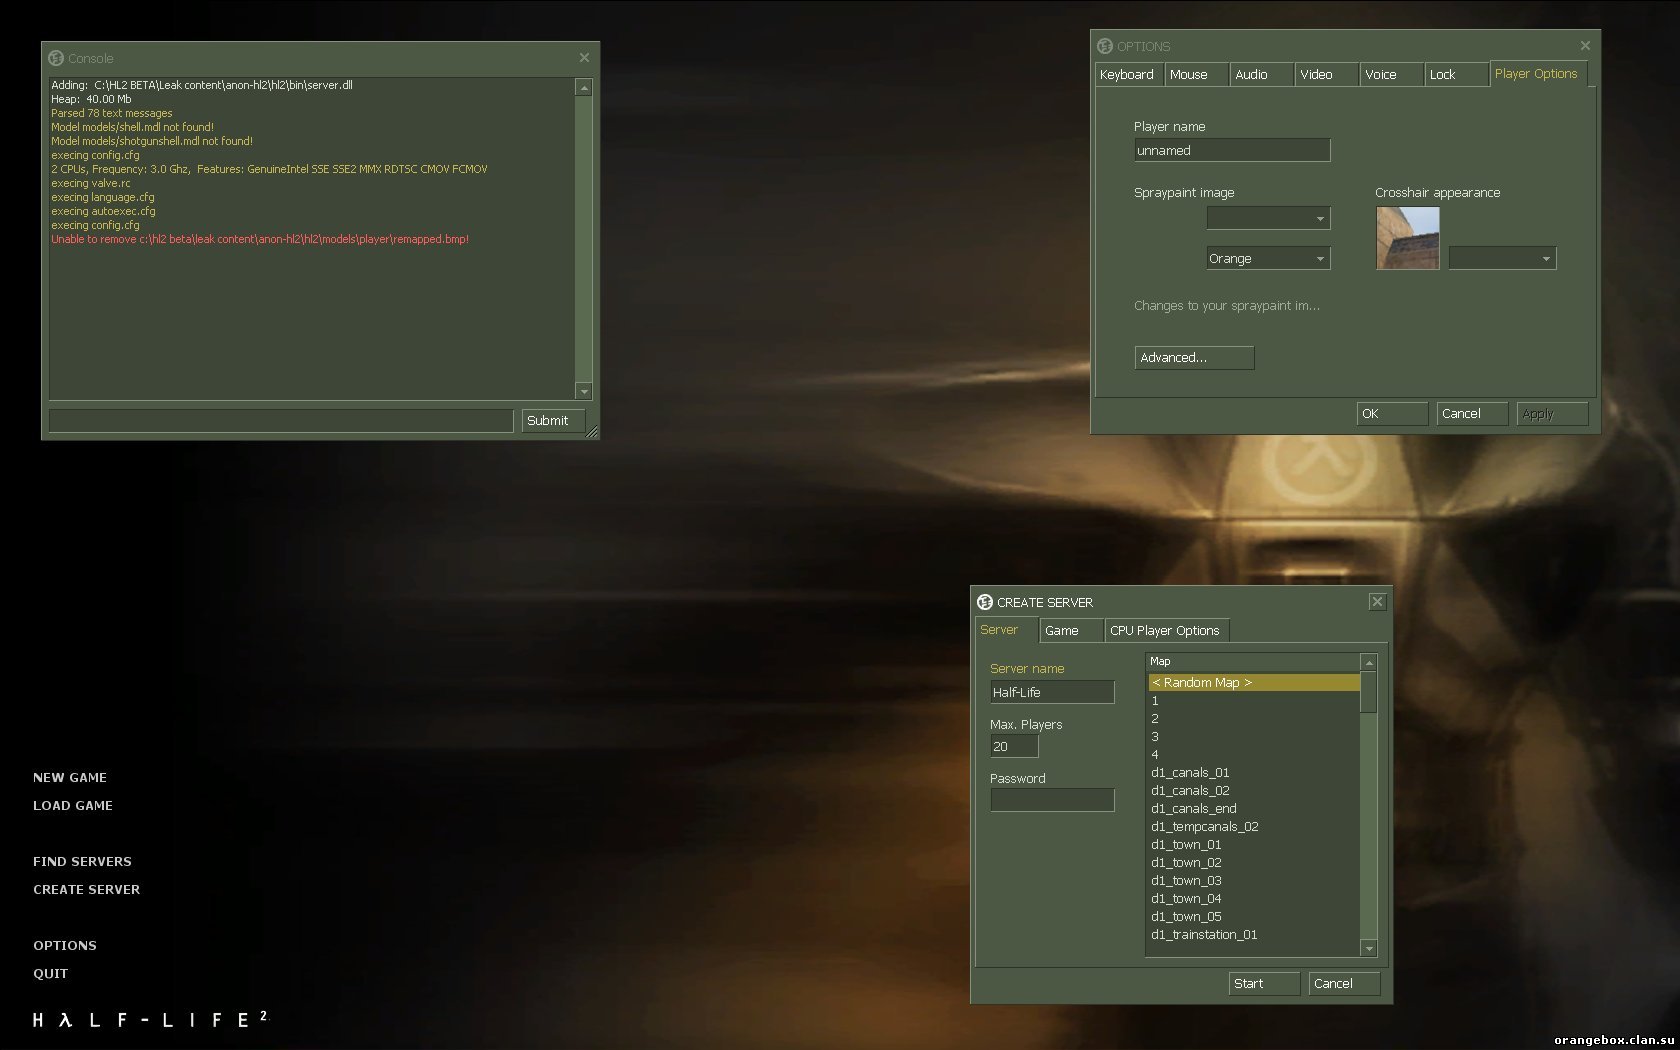
Task: Click the Apply button
Action: 1552,414
